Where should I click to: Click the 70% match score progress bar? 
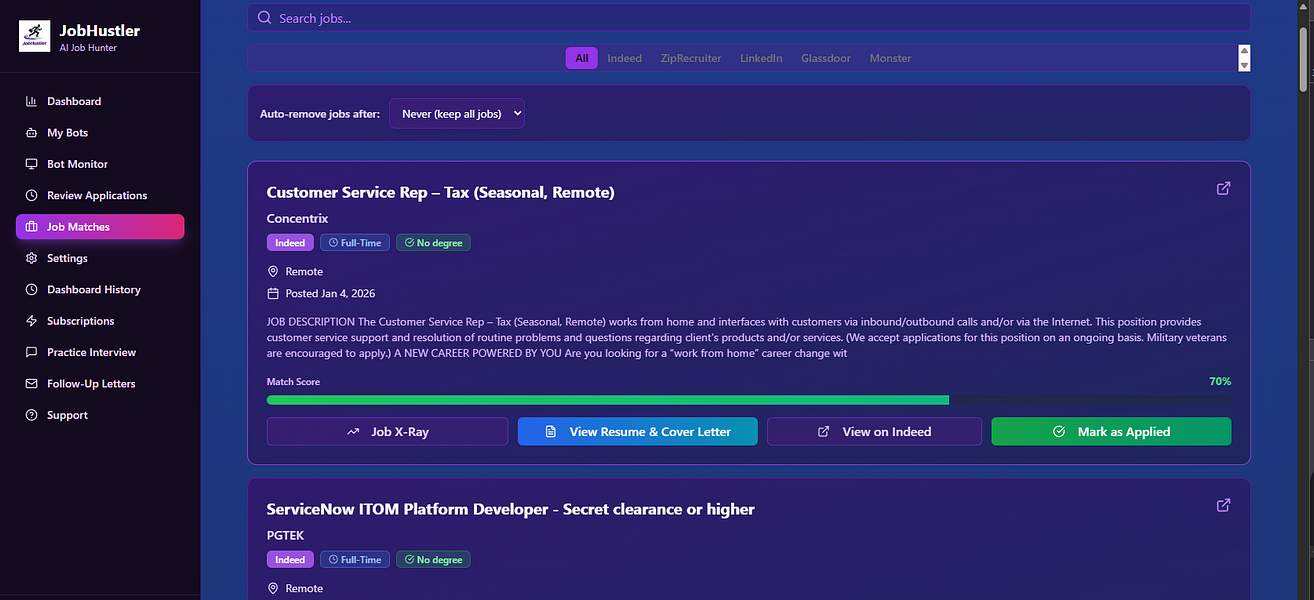pos(749,400)
